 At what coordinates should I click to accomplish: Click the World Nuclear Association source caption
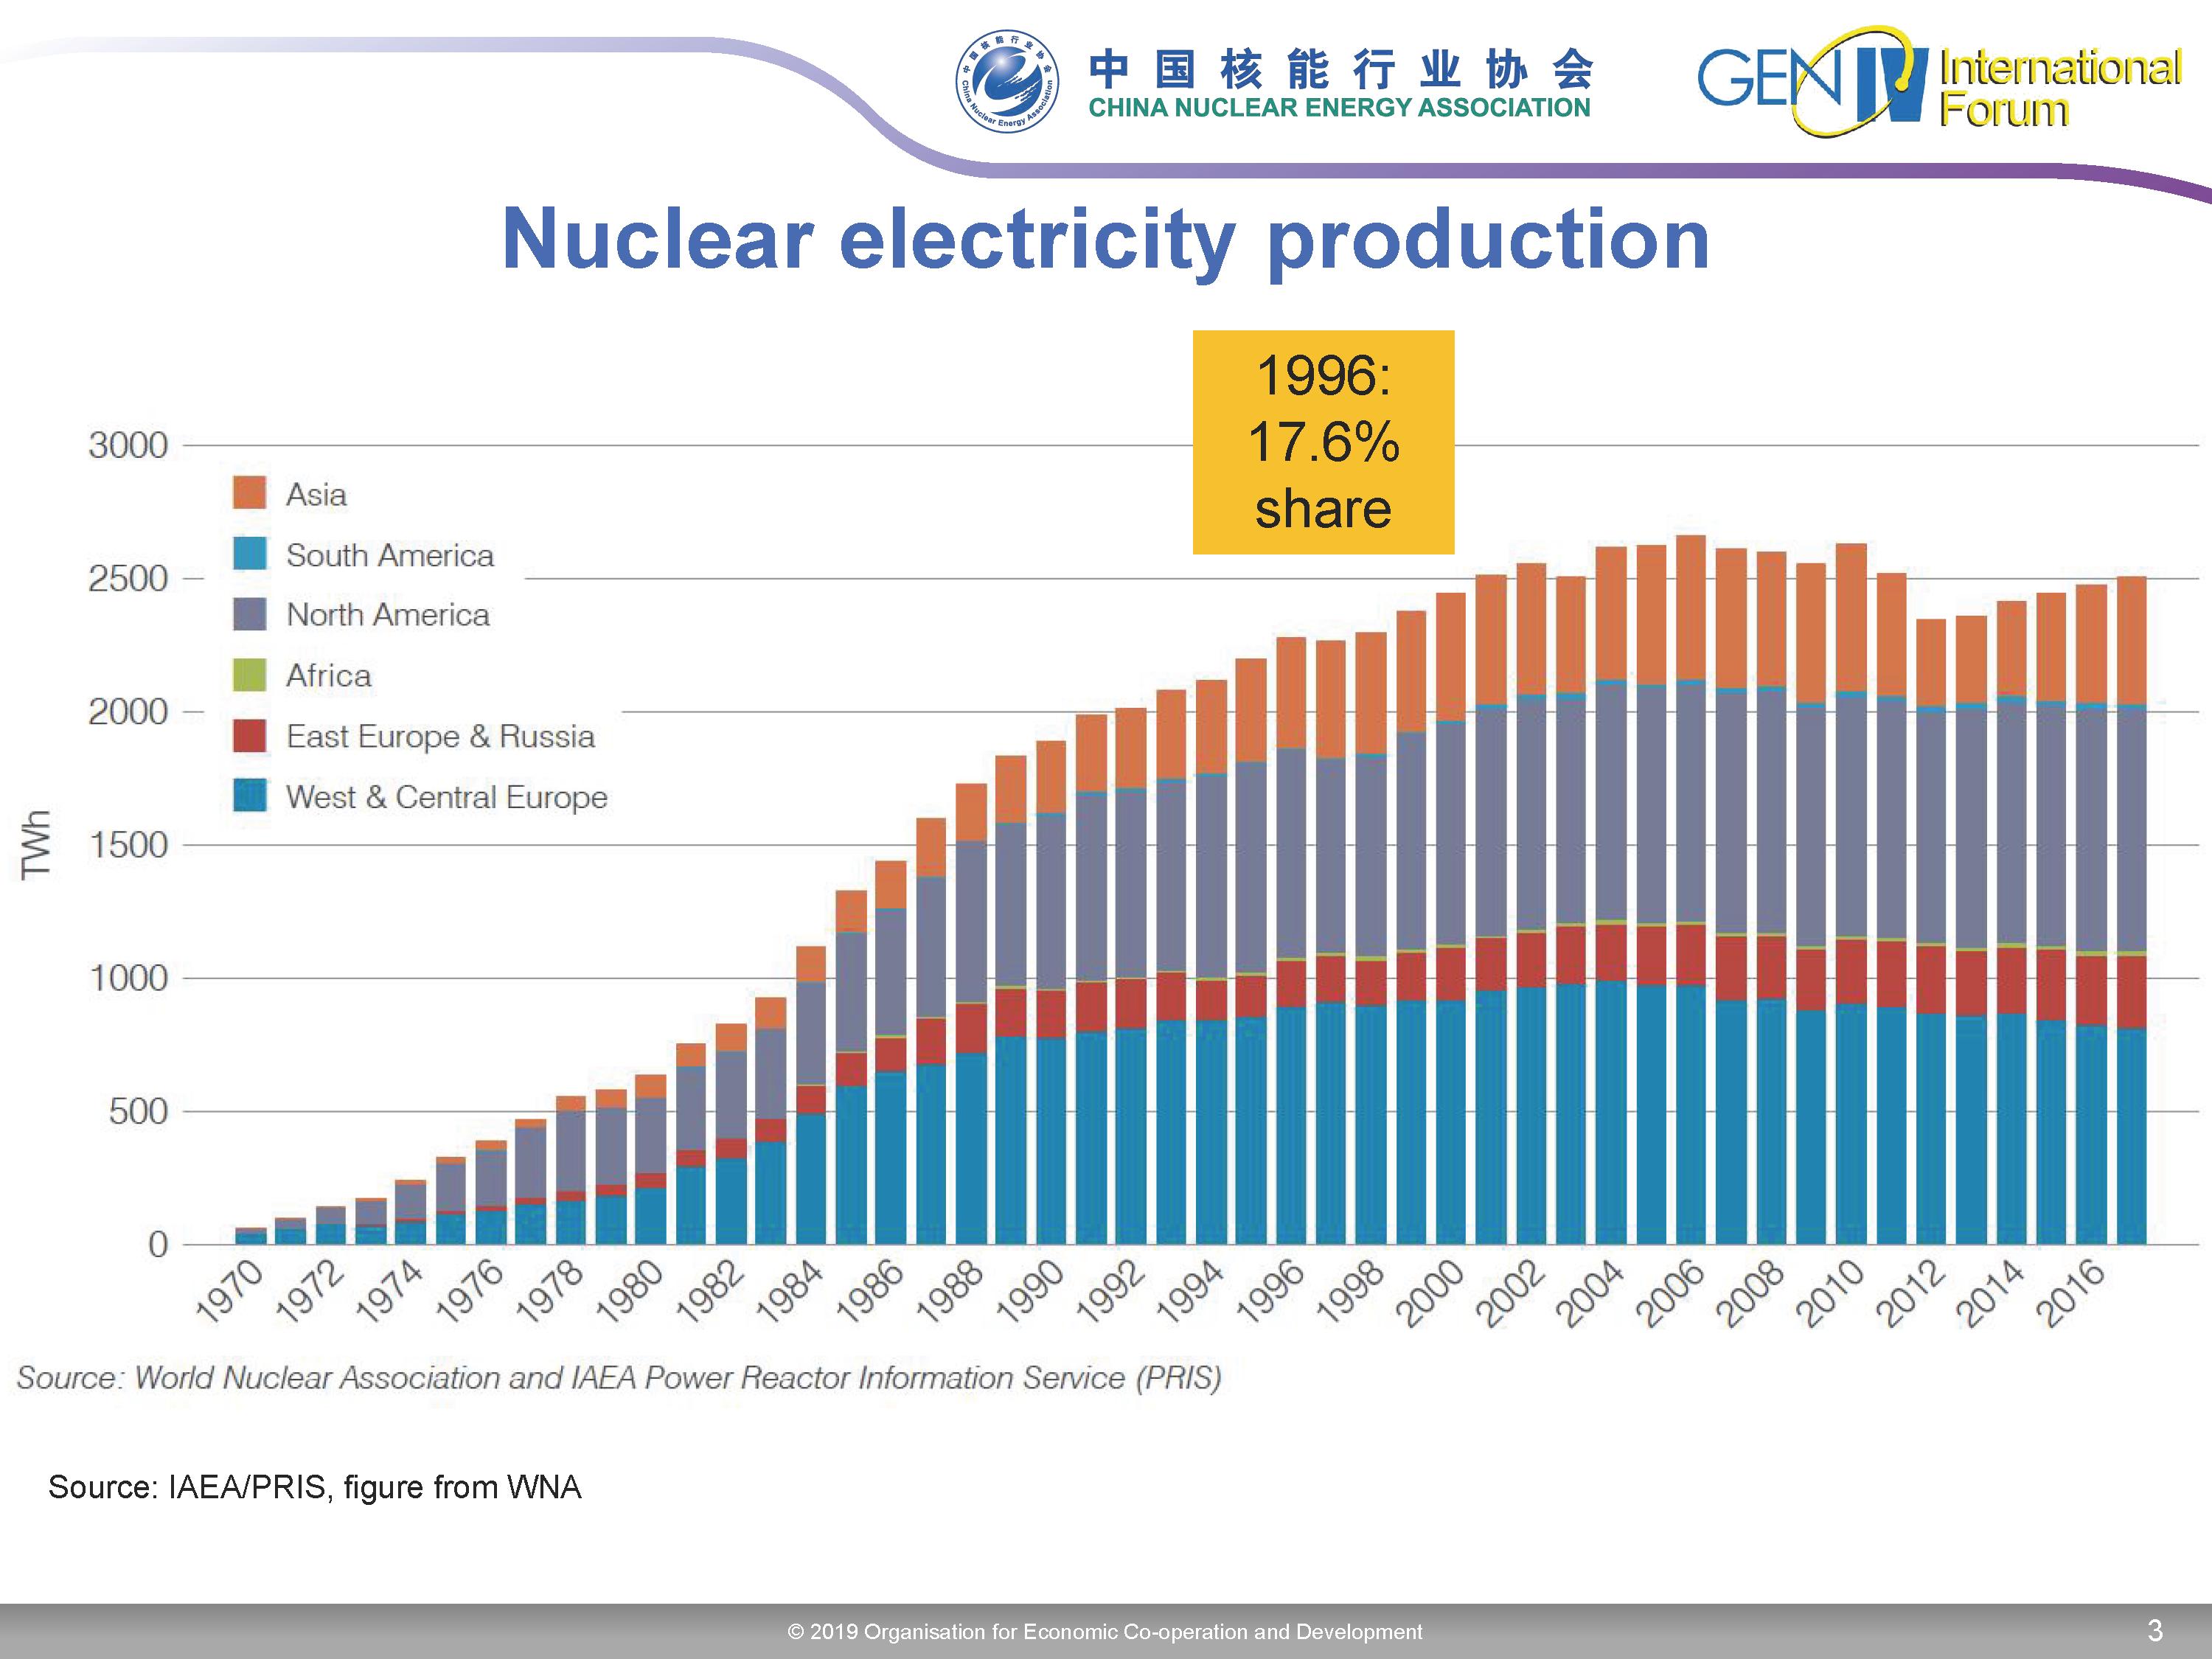pos(619,1378)
